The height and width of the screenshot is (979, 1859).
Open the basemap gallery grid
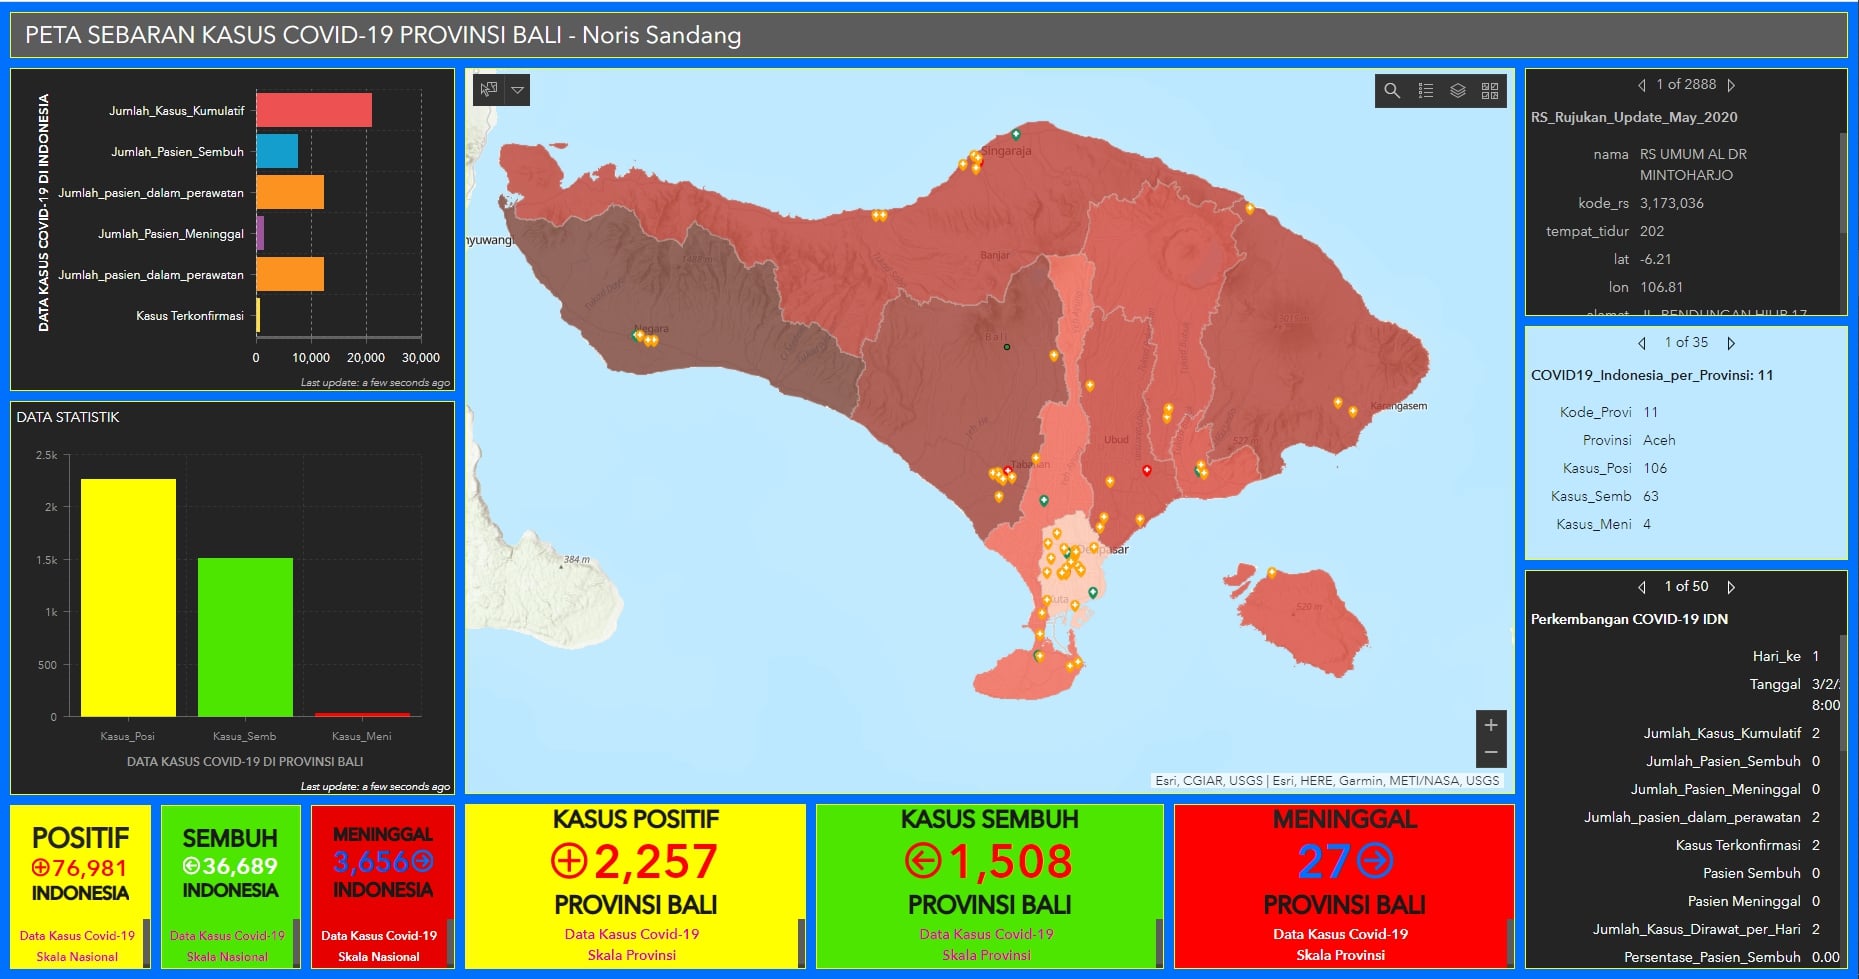(x=1490, y=91)
